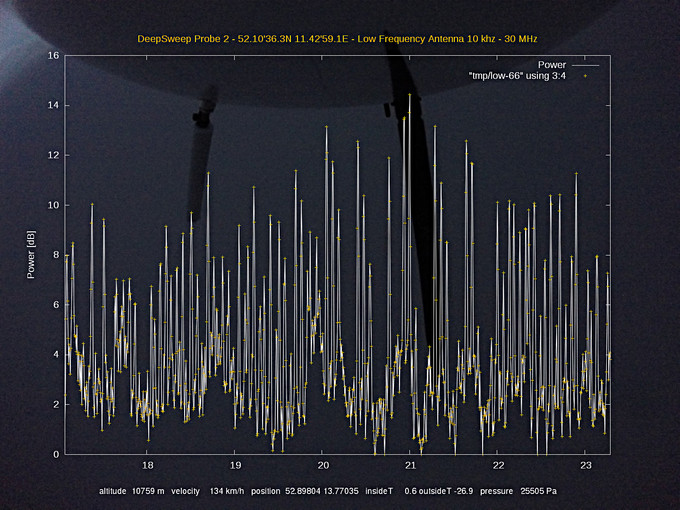The width and height of the screenshot is (680, 510).
Task: Click the white line sample in the Power legend
Action: (x=585, y=65)
